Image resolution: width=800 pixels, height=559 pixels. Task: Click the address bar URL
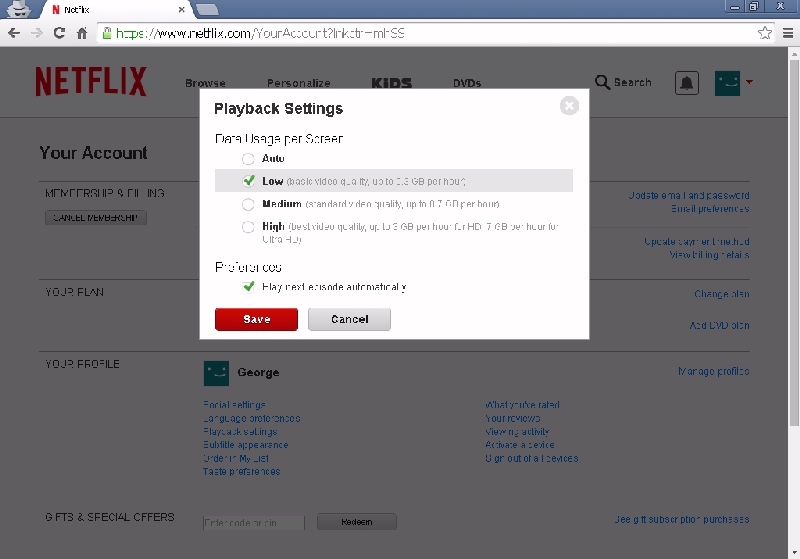(260, 33)
